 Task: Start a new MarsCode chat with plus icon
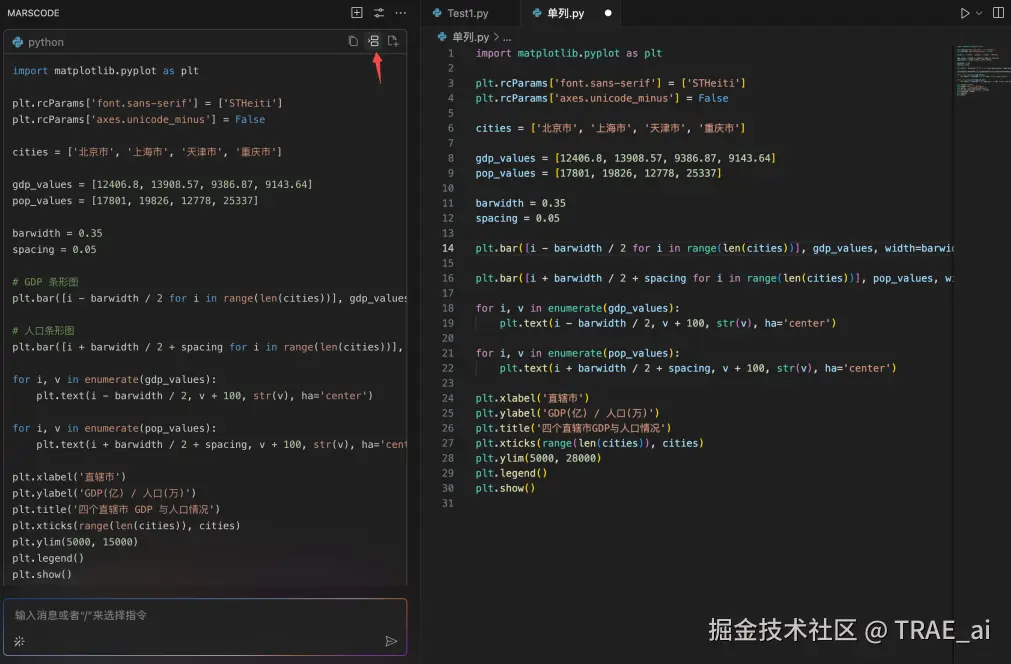(356, 12)
